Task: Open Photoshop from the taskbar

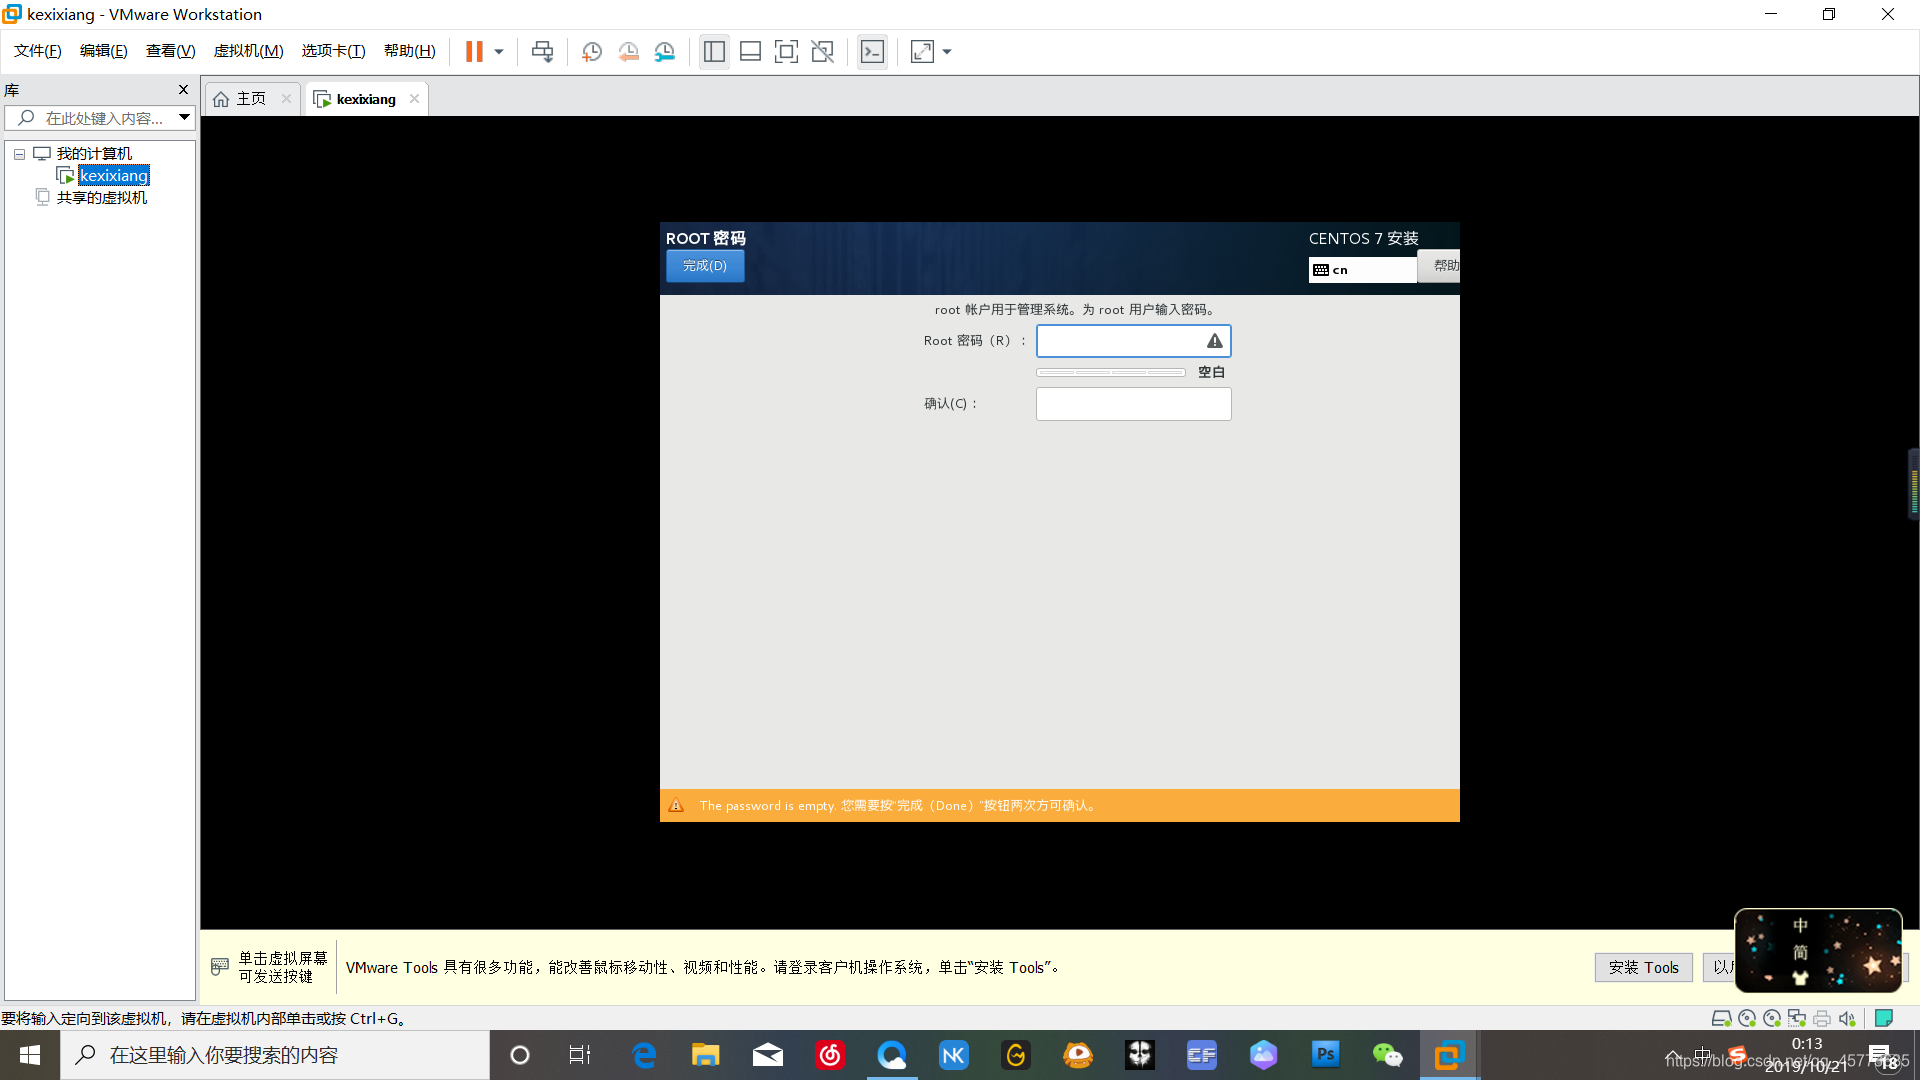Action: [x=1326, y=1055]
